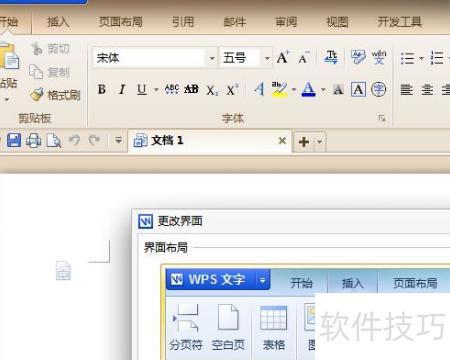Click the 宋体 font name field
Image resolution: width=450 pixels, height=360 pixels.
[x=149, y=58]
